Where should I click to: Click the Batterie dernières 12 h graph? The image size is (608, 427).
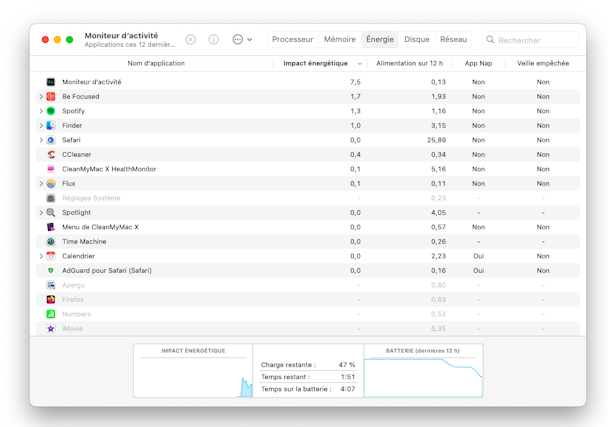pyautogui.click(x=423, y=371)
